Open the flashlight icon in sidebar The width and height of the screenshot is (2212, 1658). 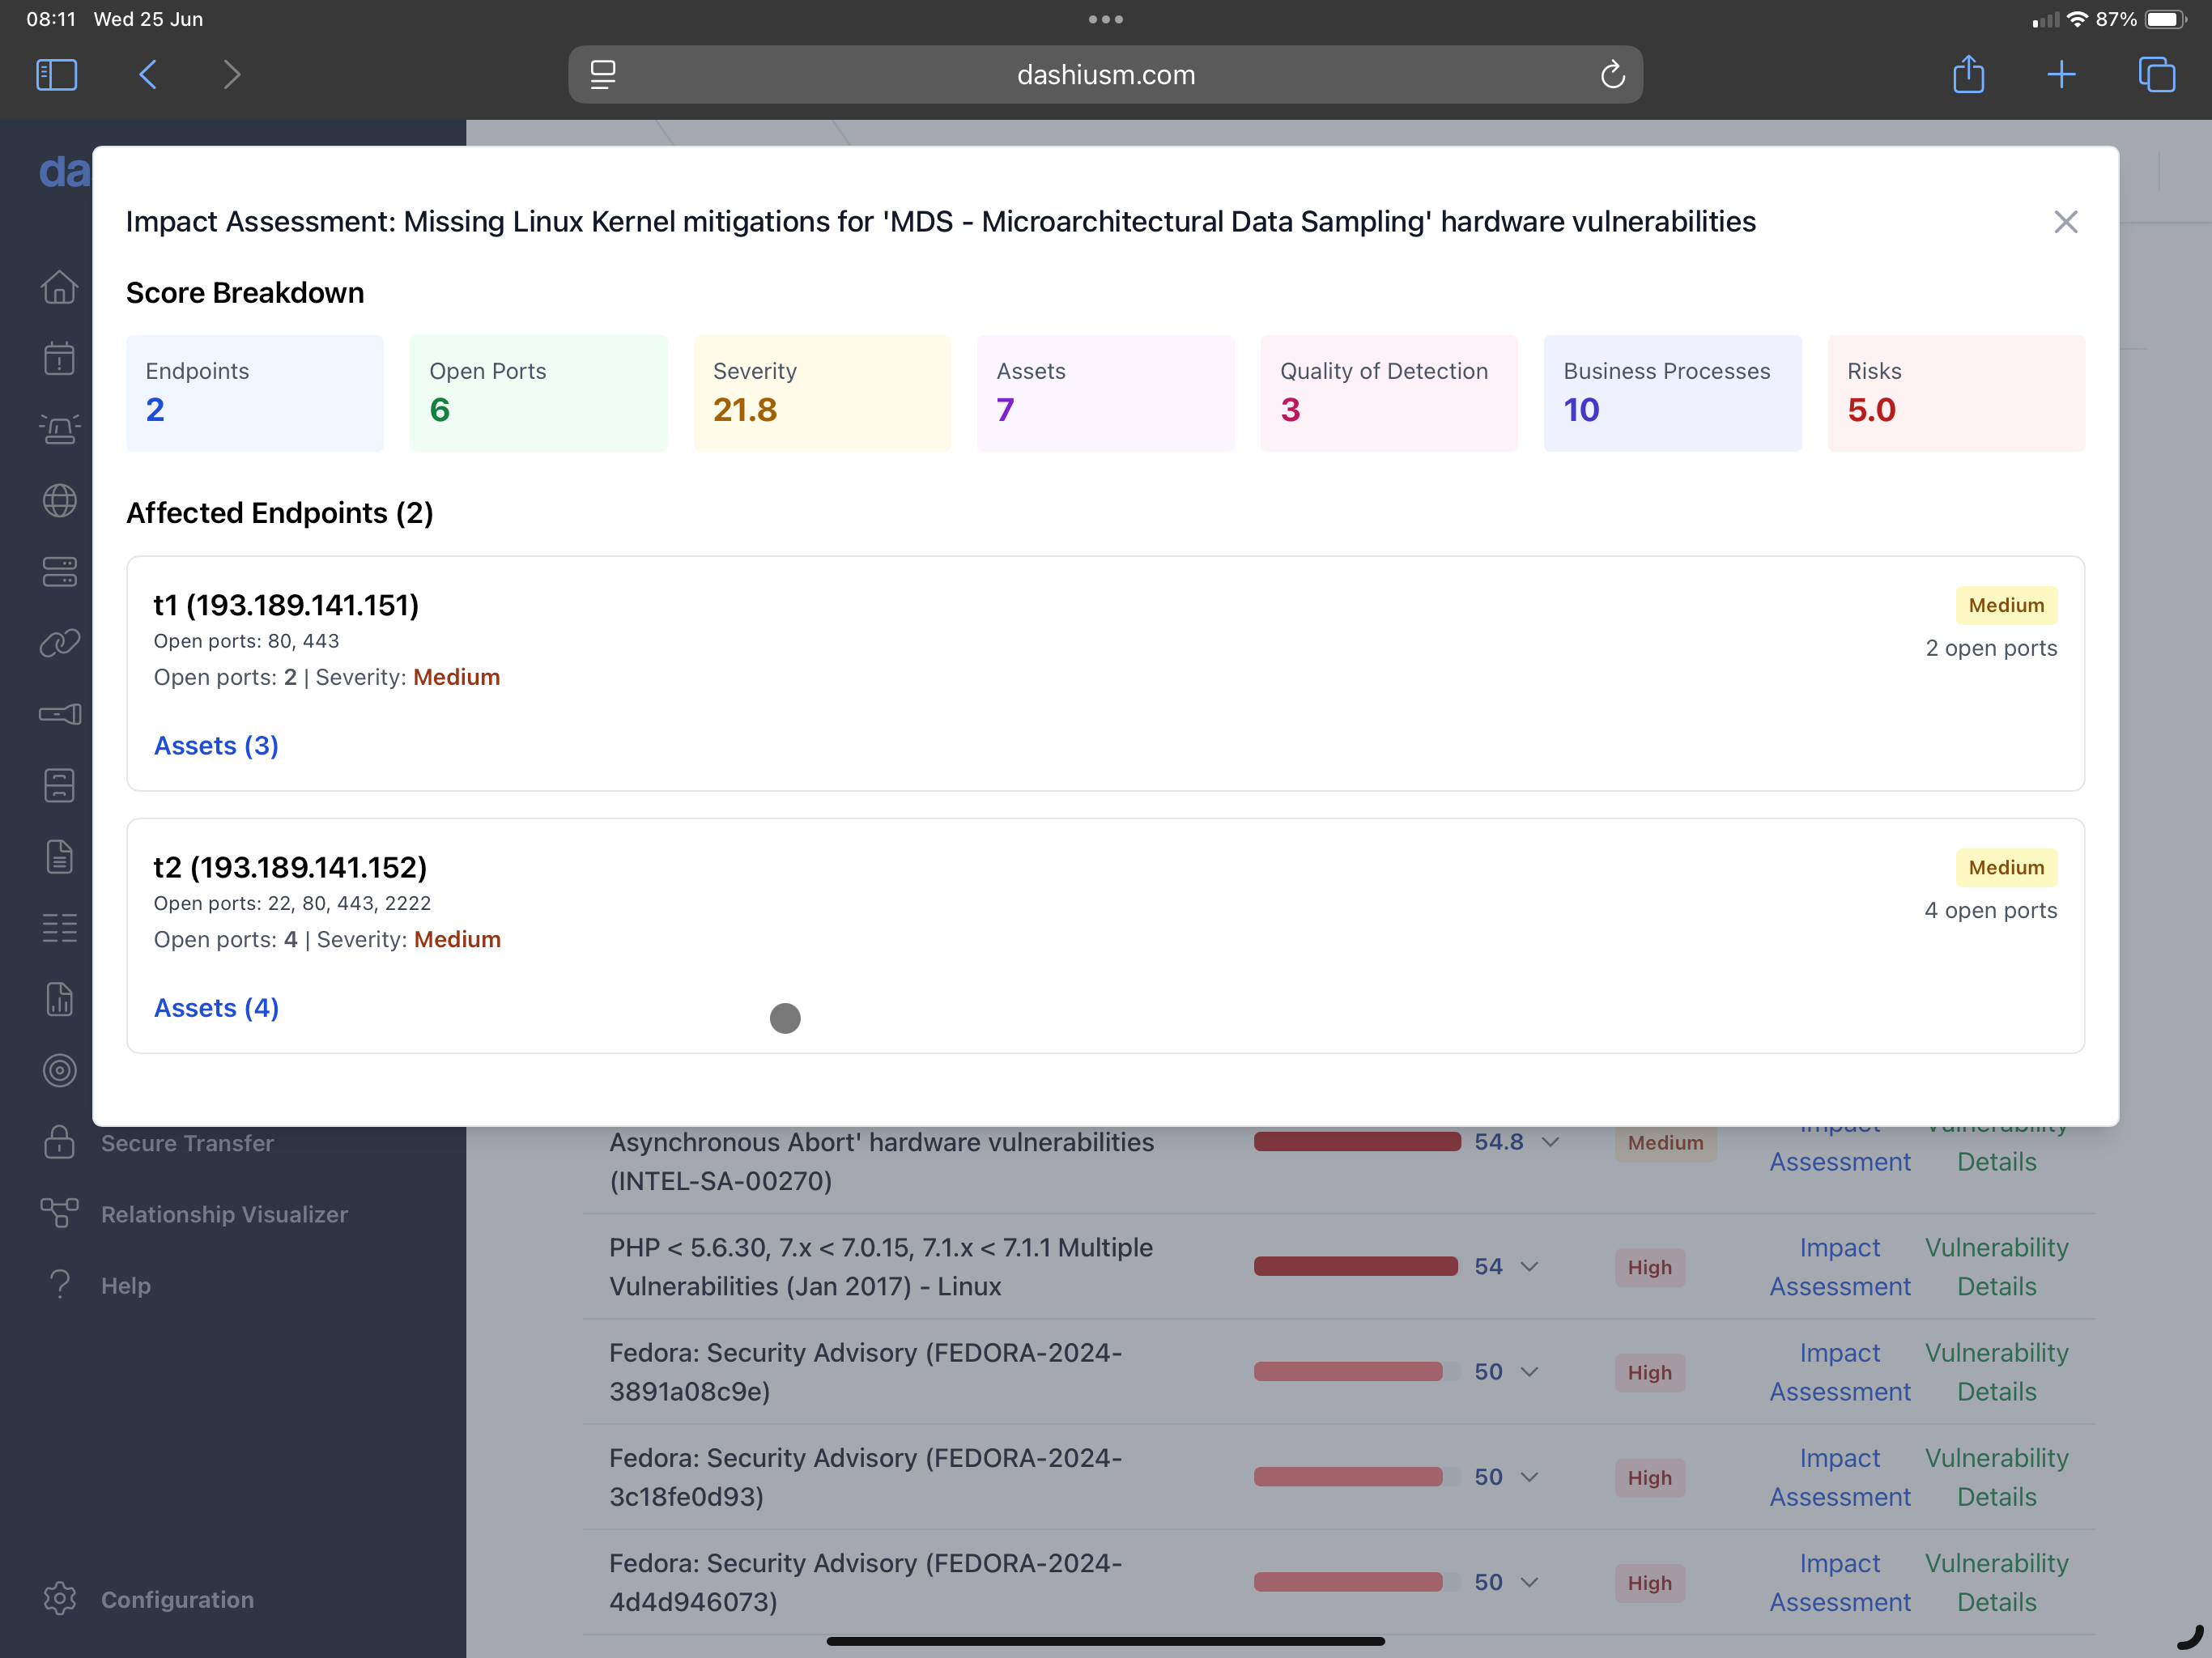pyautogui.click(x=59, y=714)
